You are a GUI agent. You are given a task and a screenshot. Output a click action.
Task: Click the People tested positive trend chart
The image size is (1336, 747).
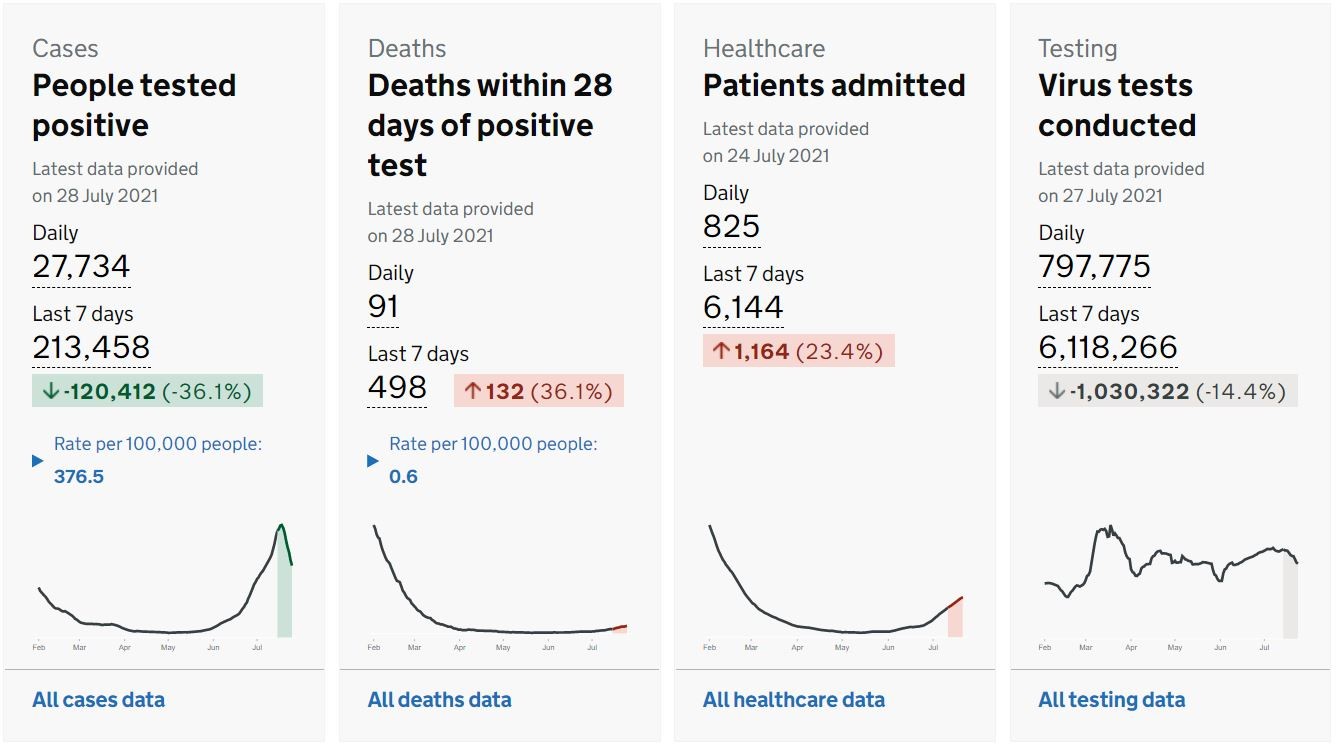[x=165, y=585]
